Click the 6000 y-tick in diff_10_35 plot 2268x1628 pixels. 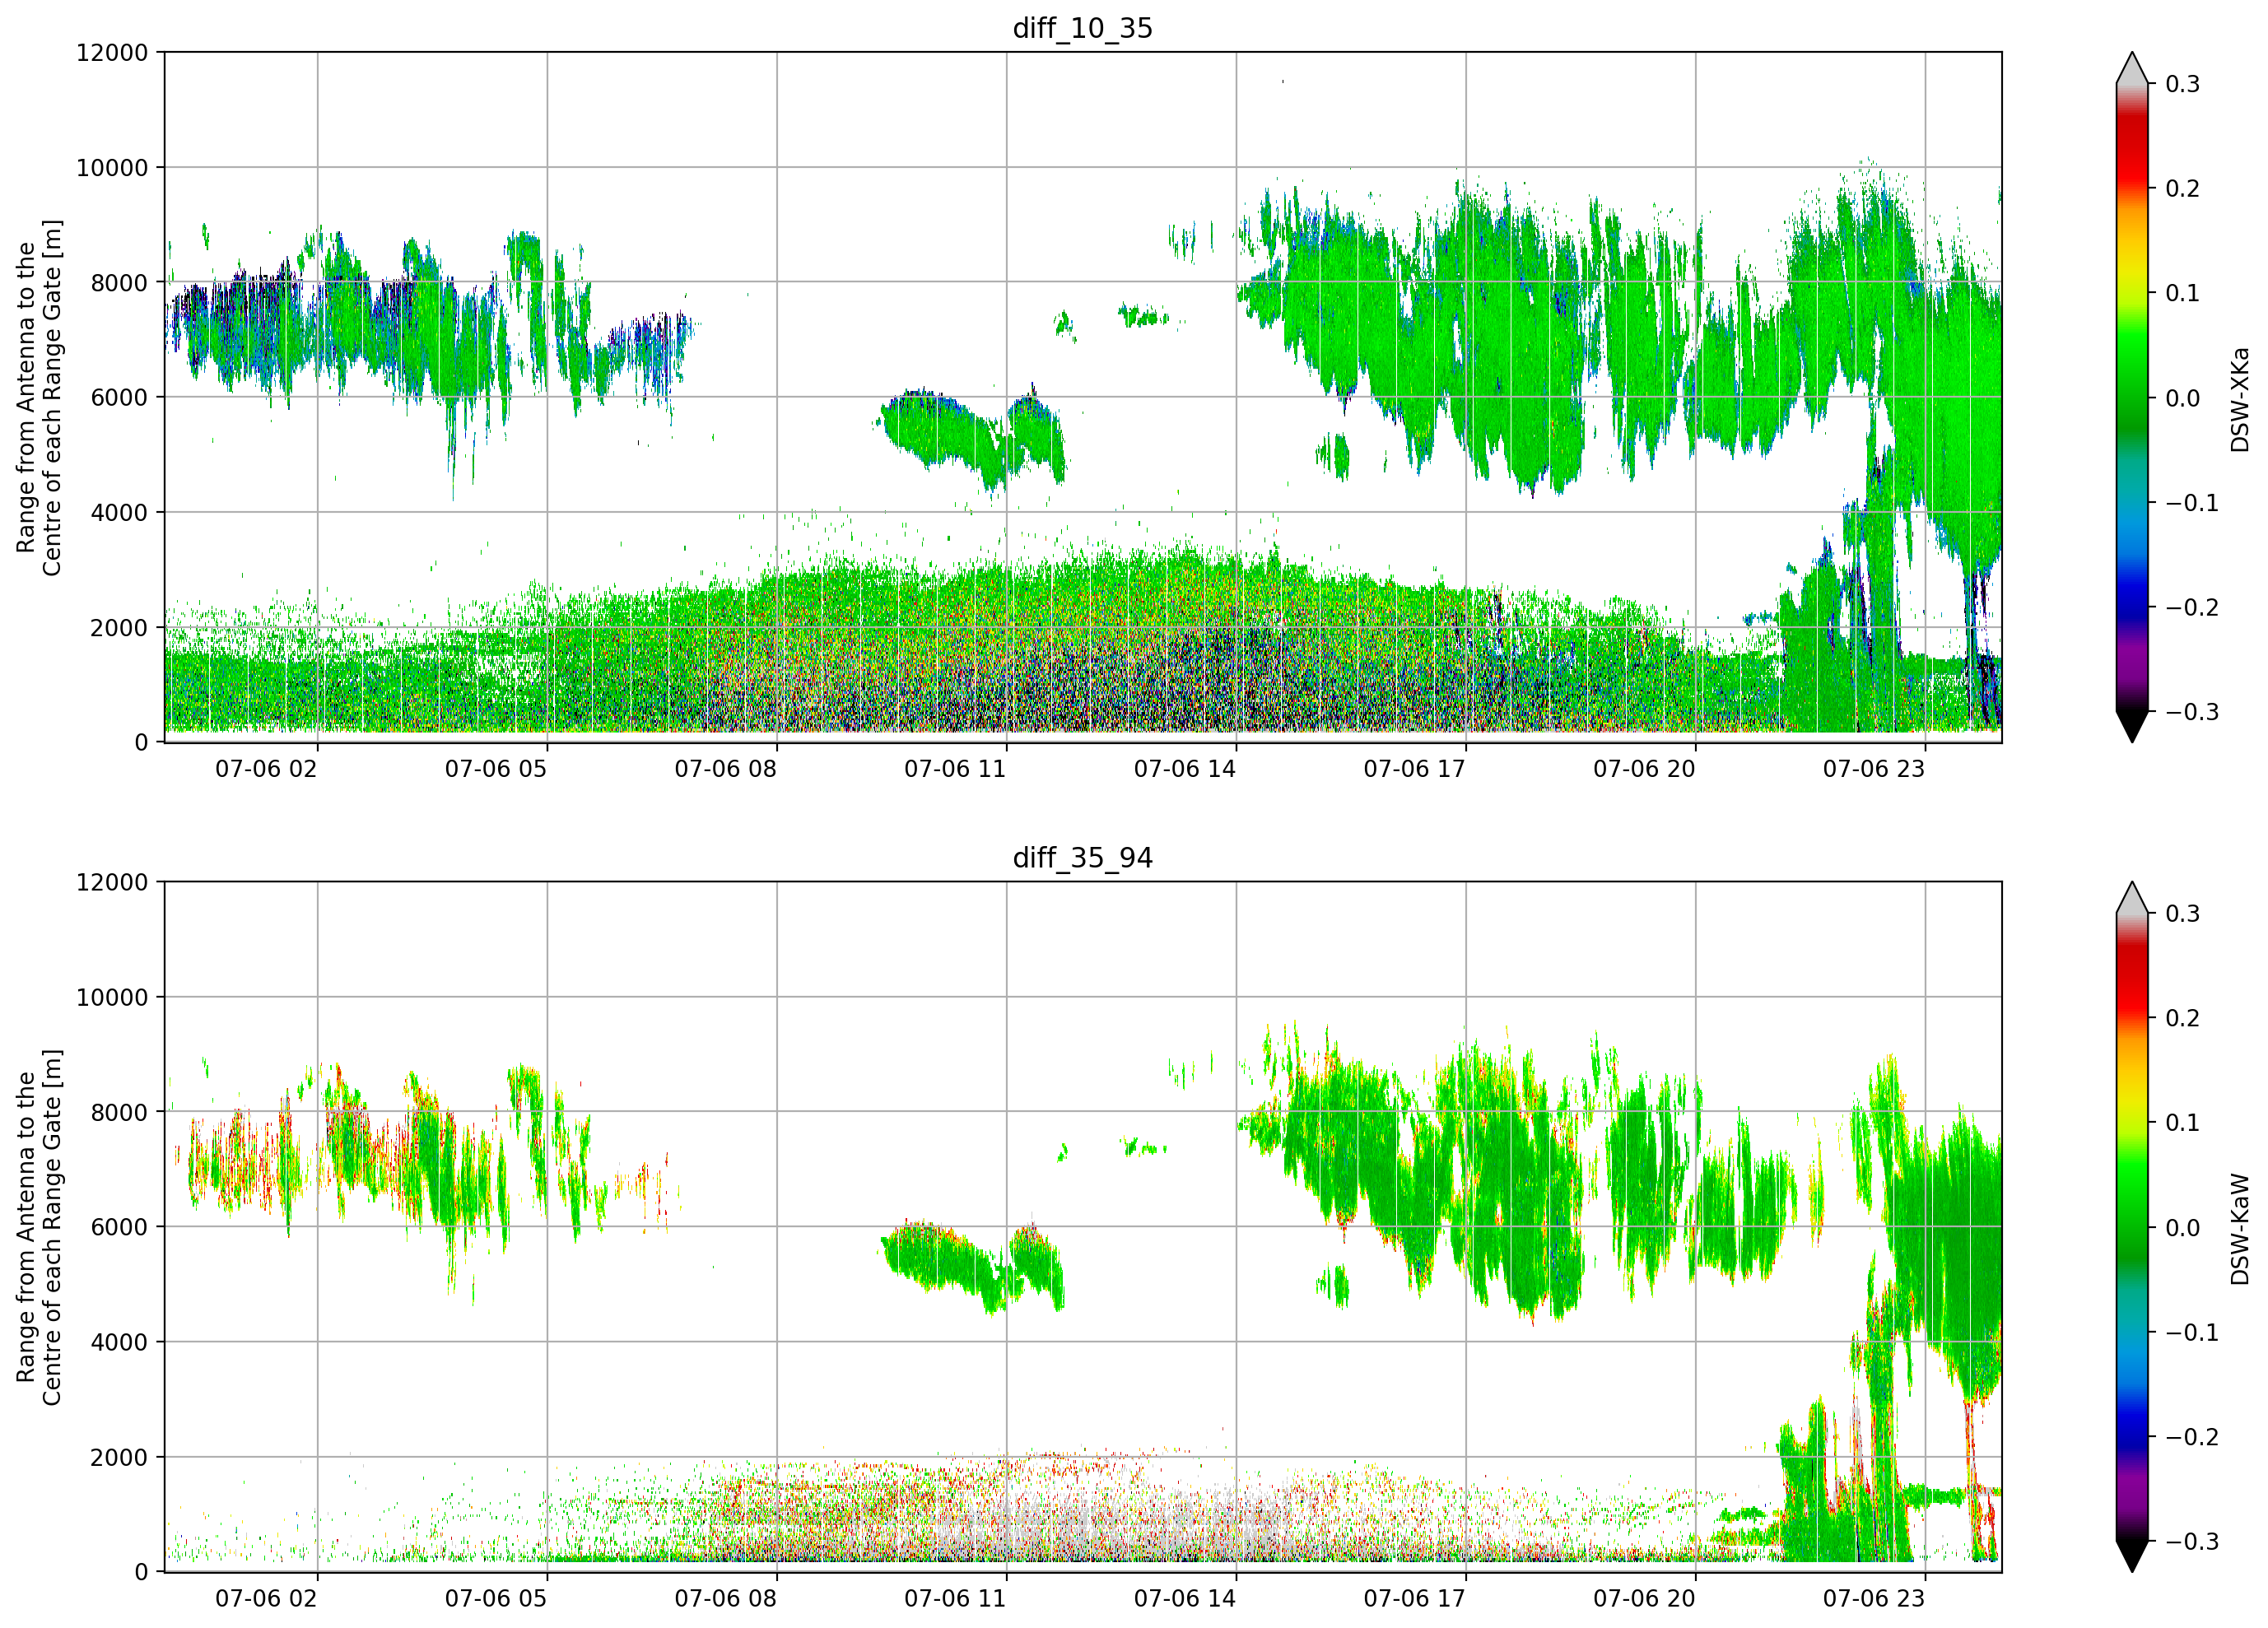pos(119,397)
